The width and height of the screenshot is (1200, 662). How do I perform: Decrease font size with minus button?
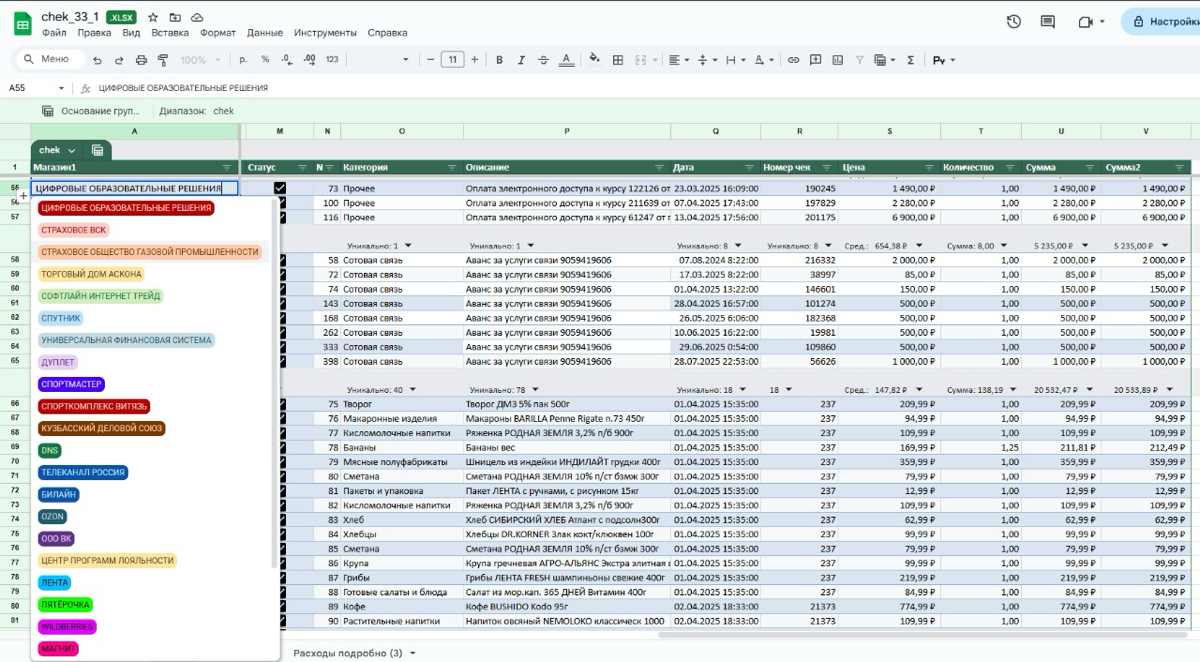(433, 60)
